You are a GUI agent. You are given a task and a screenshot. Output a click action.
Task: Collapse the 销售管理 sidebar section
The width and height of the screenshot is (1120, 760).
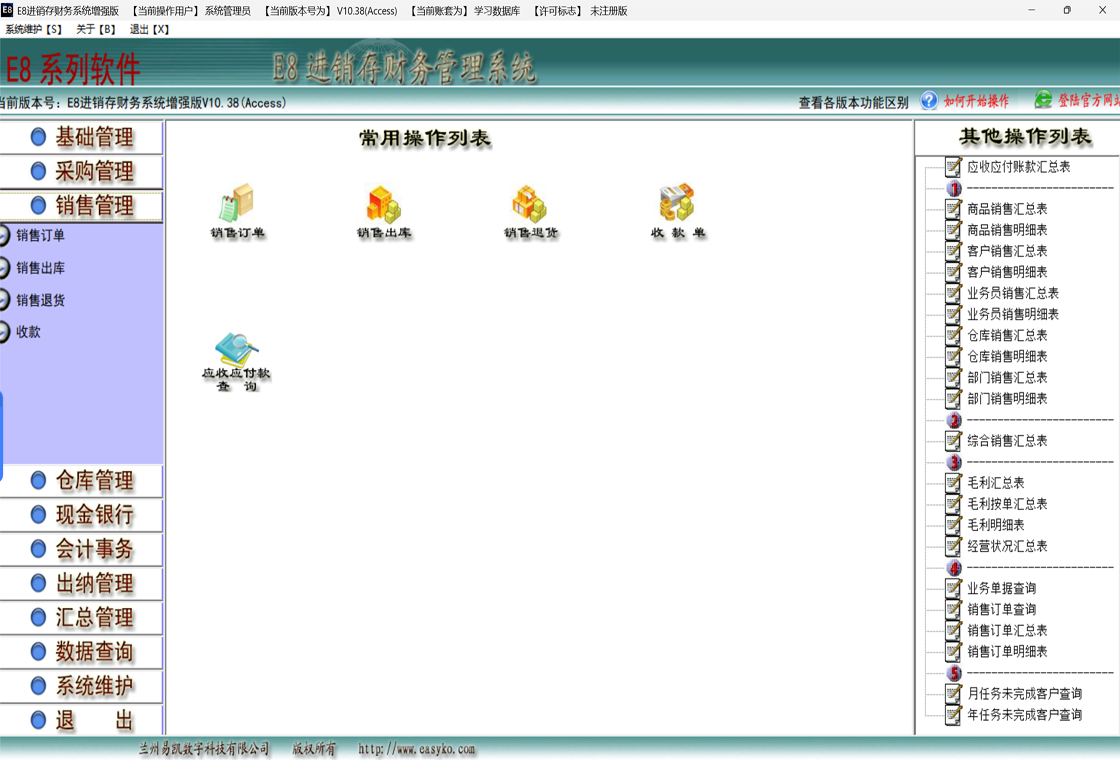click(82, 206)
